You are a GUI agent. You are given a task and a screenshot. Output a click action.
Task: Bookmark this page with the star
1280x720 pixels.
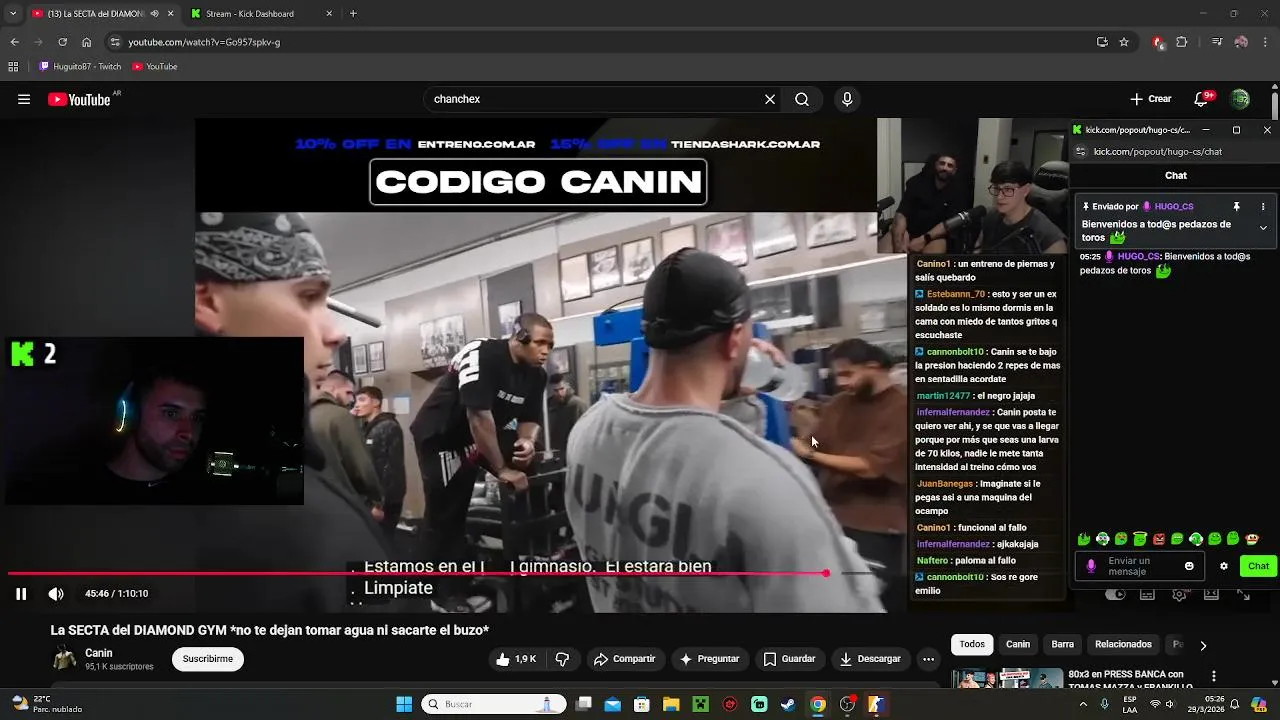(x=1124, y=42)
